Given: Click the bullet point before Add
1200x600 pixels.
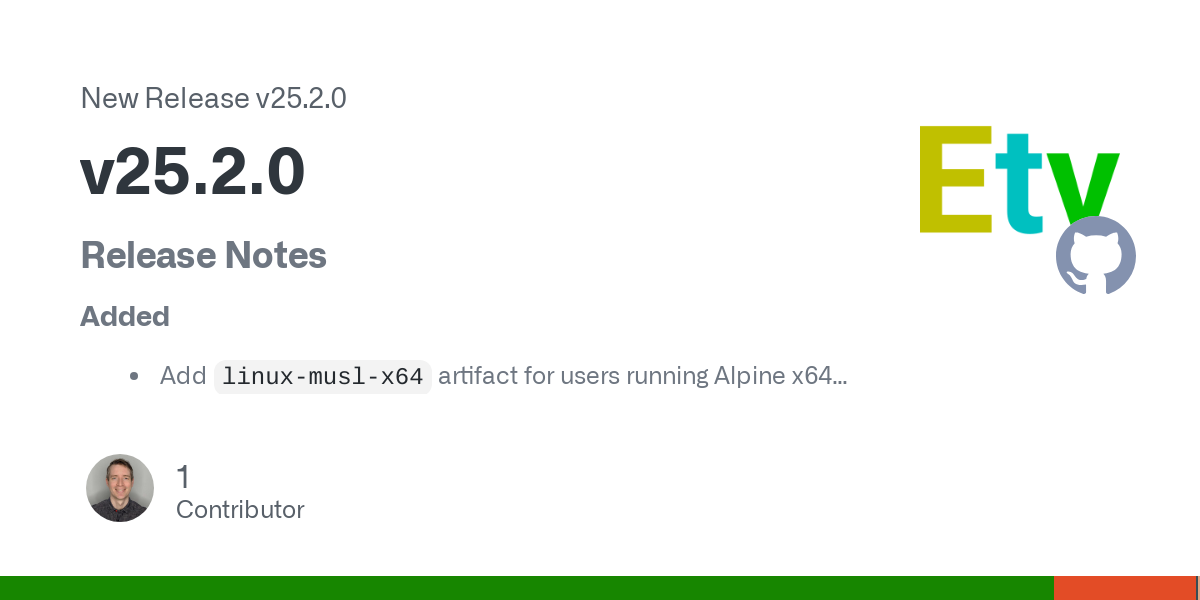Looking at the screenshot, I should (x=134, y=377).
